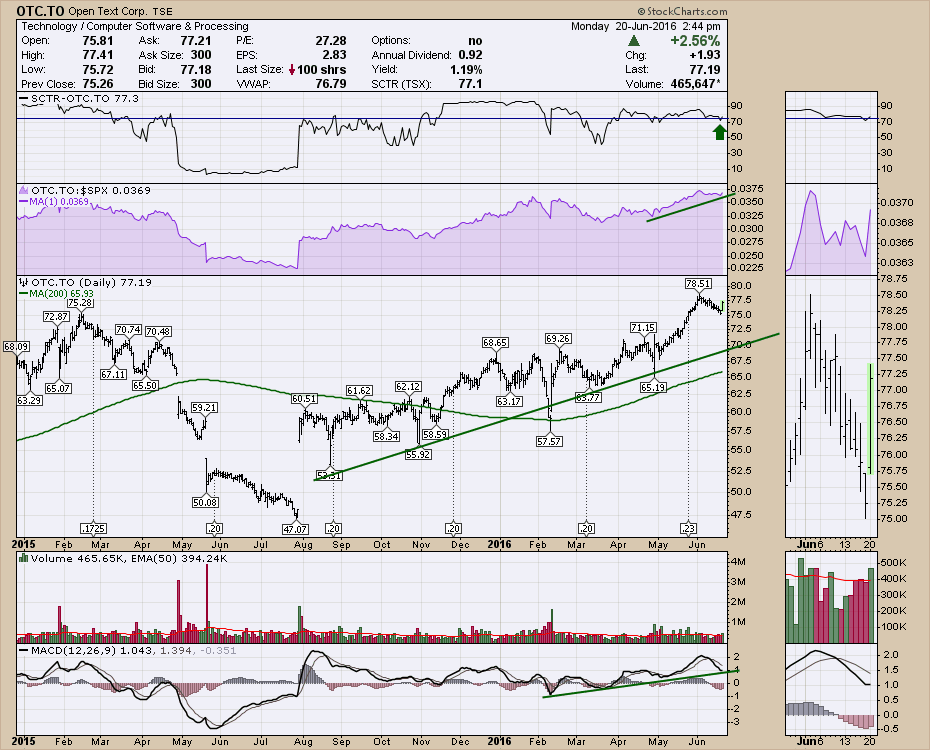Click the 68.65 price peak label
The image size is (930, 750).
click(x=495, y=343)
